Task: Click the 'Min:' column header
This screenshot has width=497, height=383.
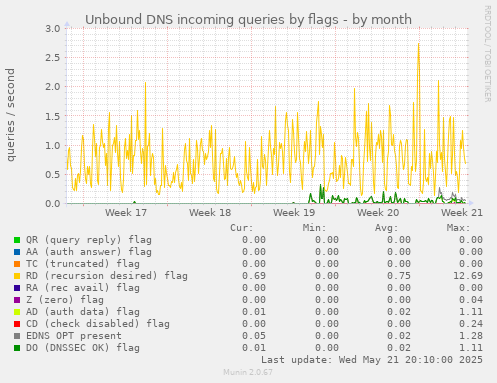Action: pos(314,228)
